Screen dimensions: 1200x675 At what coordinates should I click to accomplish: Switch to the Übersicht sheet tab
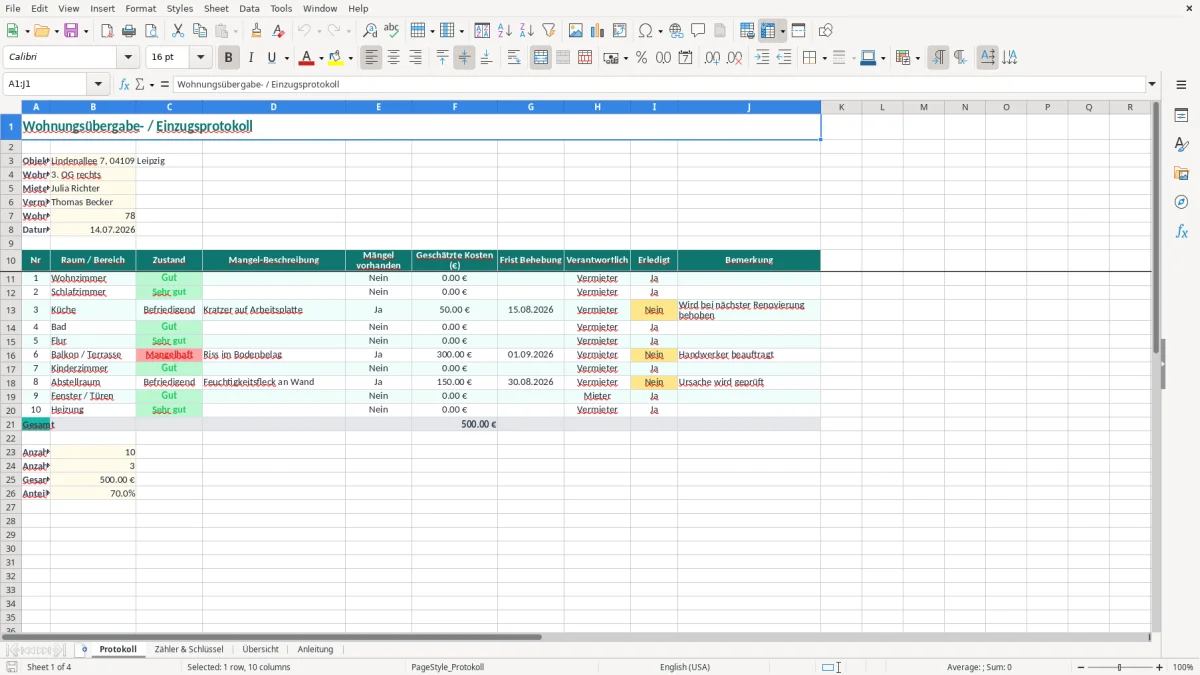pyautogui.click(x=260, y=649)
